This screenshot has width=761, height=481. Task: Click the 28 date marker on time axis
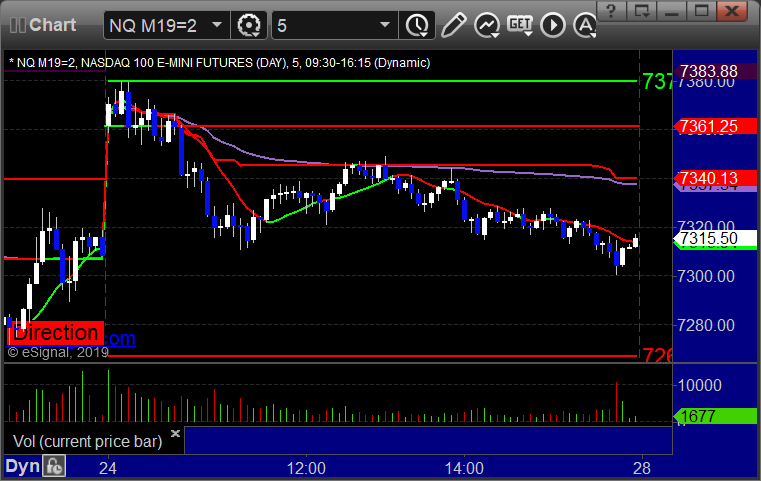(642, 468)
